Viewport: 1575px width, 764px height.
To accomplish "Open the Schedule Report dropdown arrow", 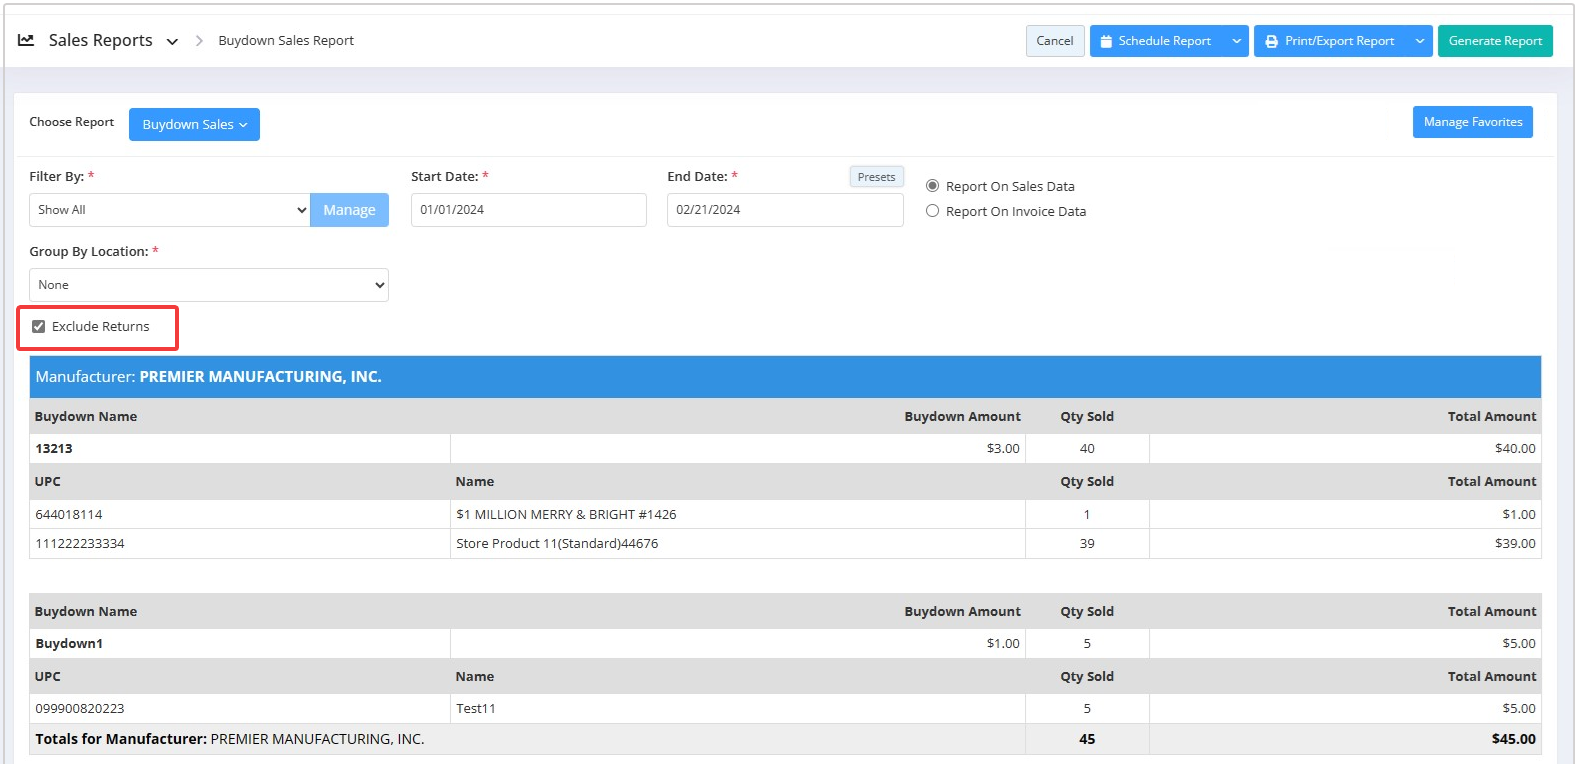I will (1237, 41).
